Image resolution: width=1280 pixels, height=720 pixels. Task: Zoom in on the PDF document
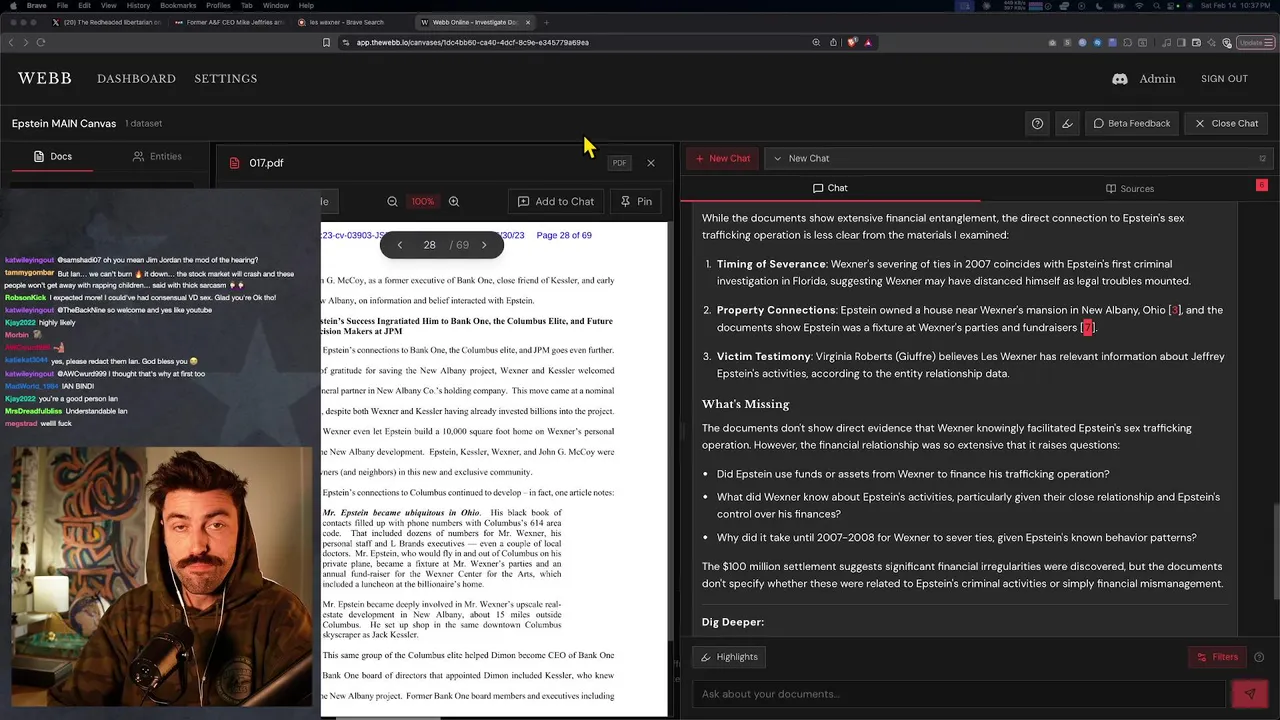(x=454, y=201)
